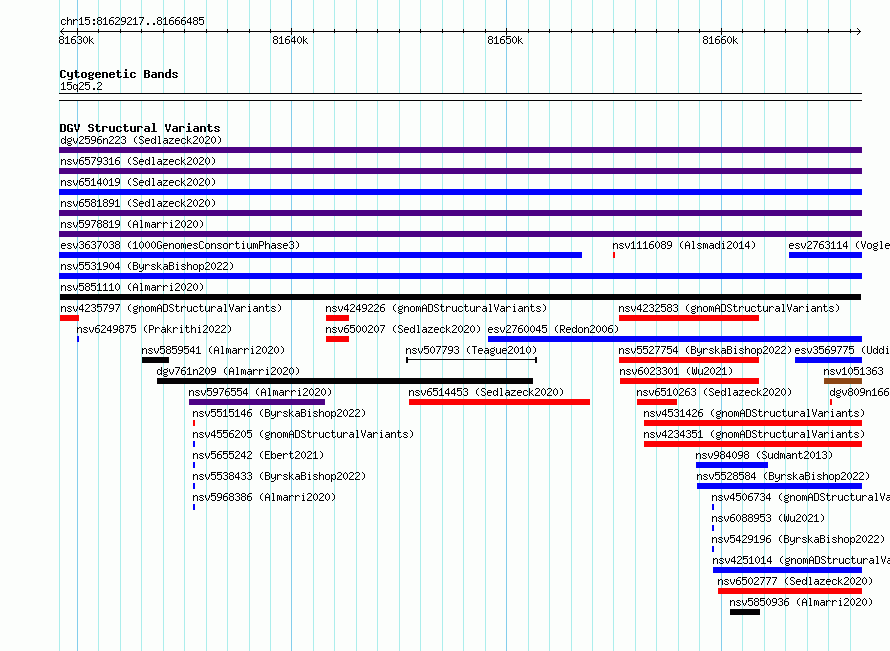Click nsv5515146 (ByrskaBishop2022) label
The image size is (890, 651).
(279, 413)
